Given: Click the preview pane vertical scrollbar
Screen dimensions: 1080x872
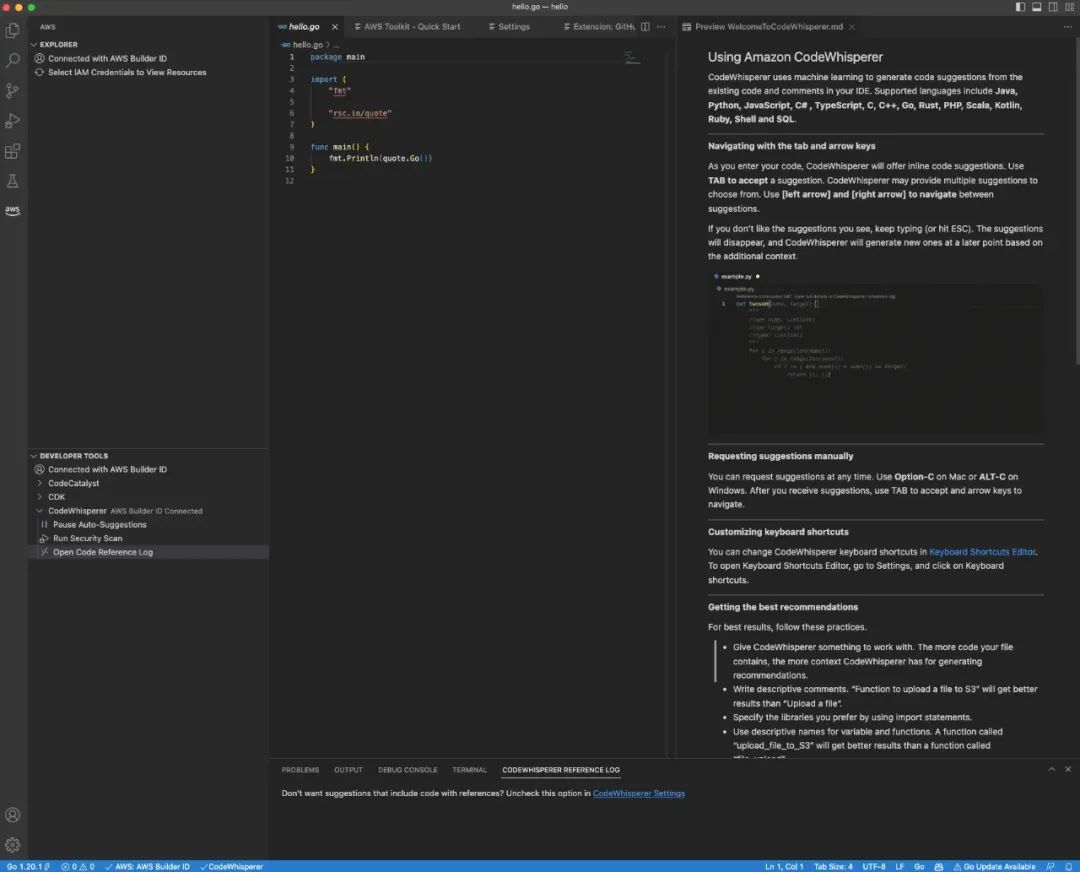Looking at the screenshot, I should point(1076,200).
